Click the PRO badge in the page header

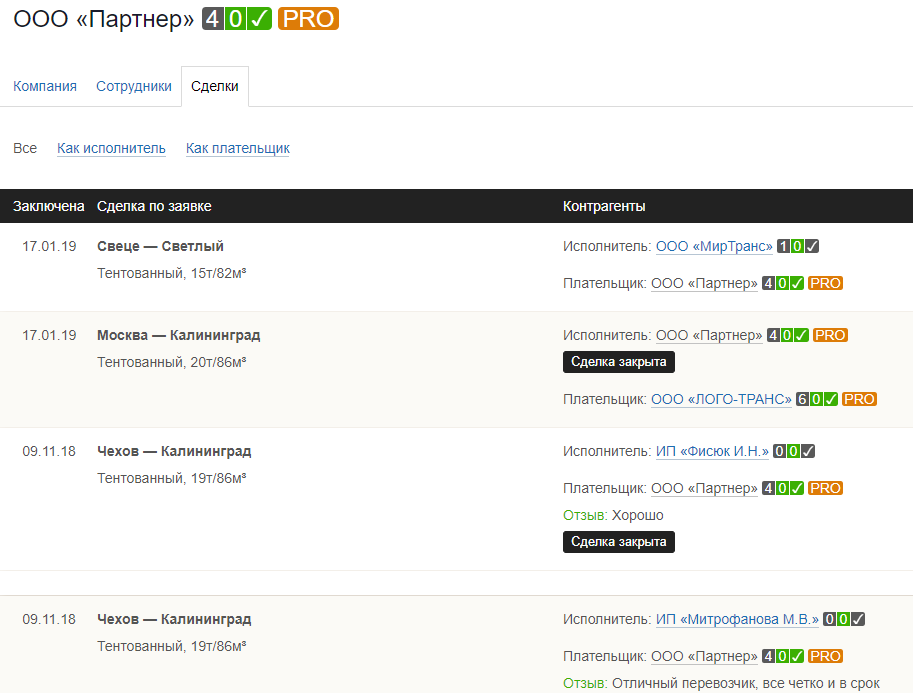308,18
